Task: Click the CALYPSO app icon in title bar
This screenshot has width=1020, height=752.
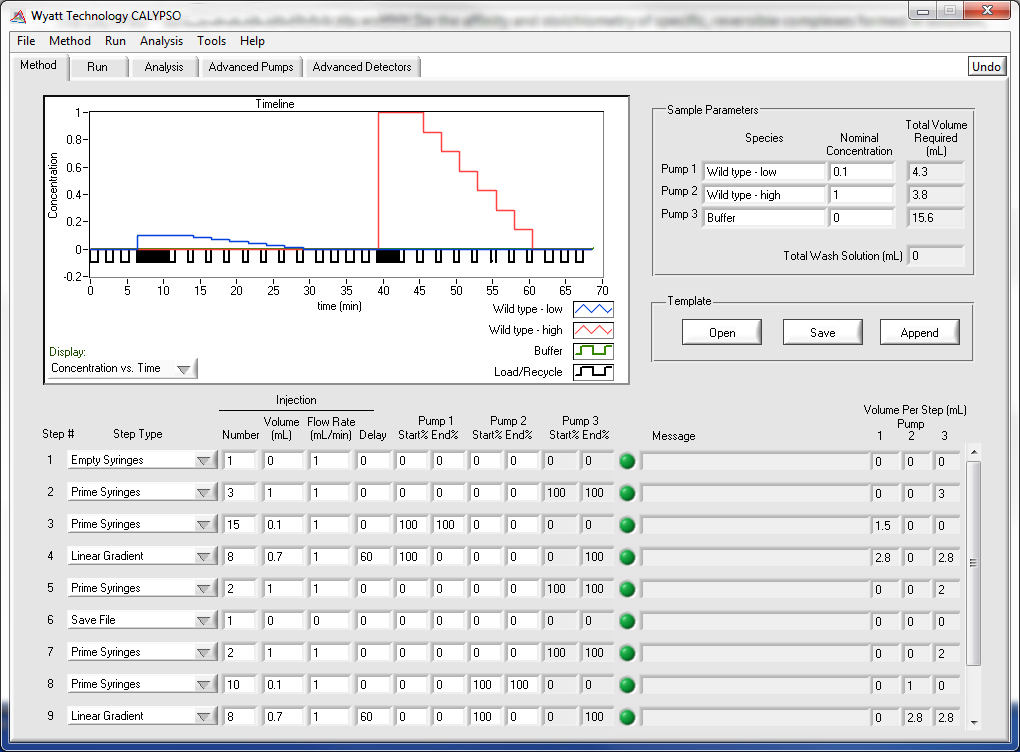Action: [x=17, y=16]
